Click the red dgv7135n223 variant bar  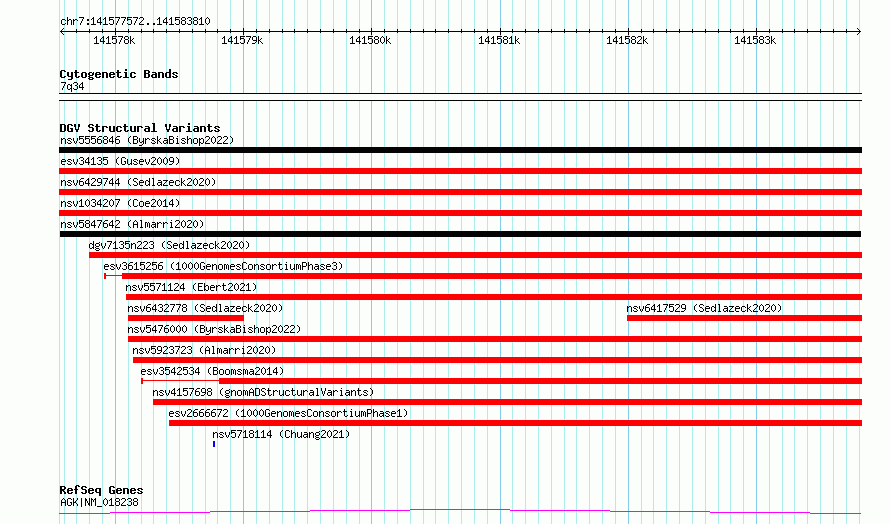pos(475,255)
